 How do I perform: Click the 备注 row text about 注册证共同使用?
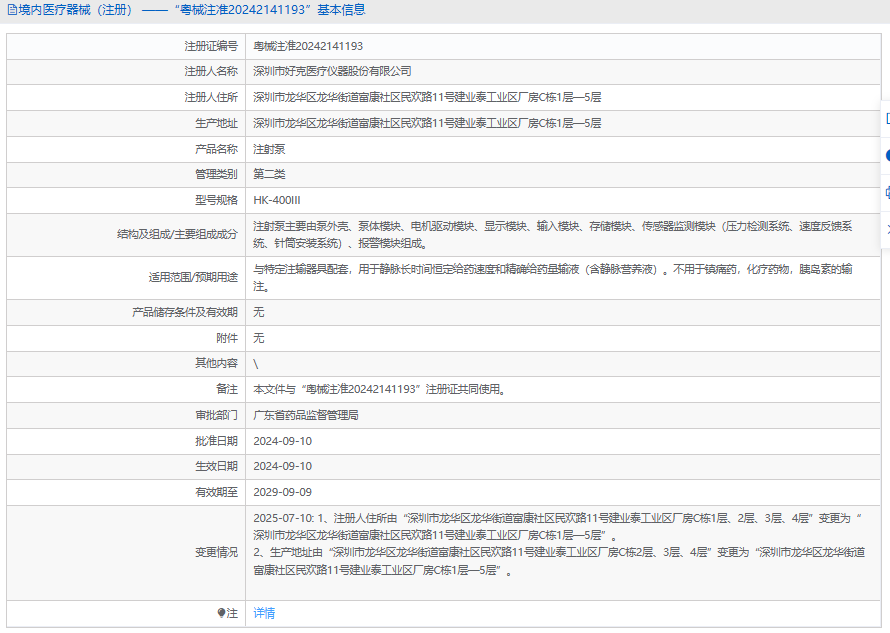[x=378, y=389]
